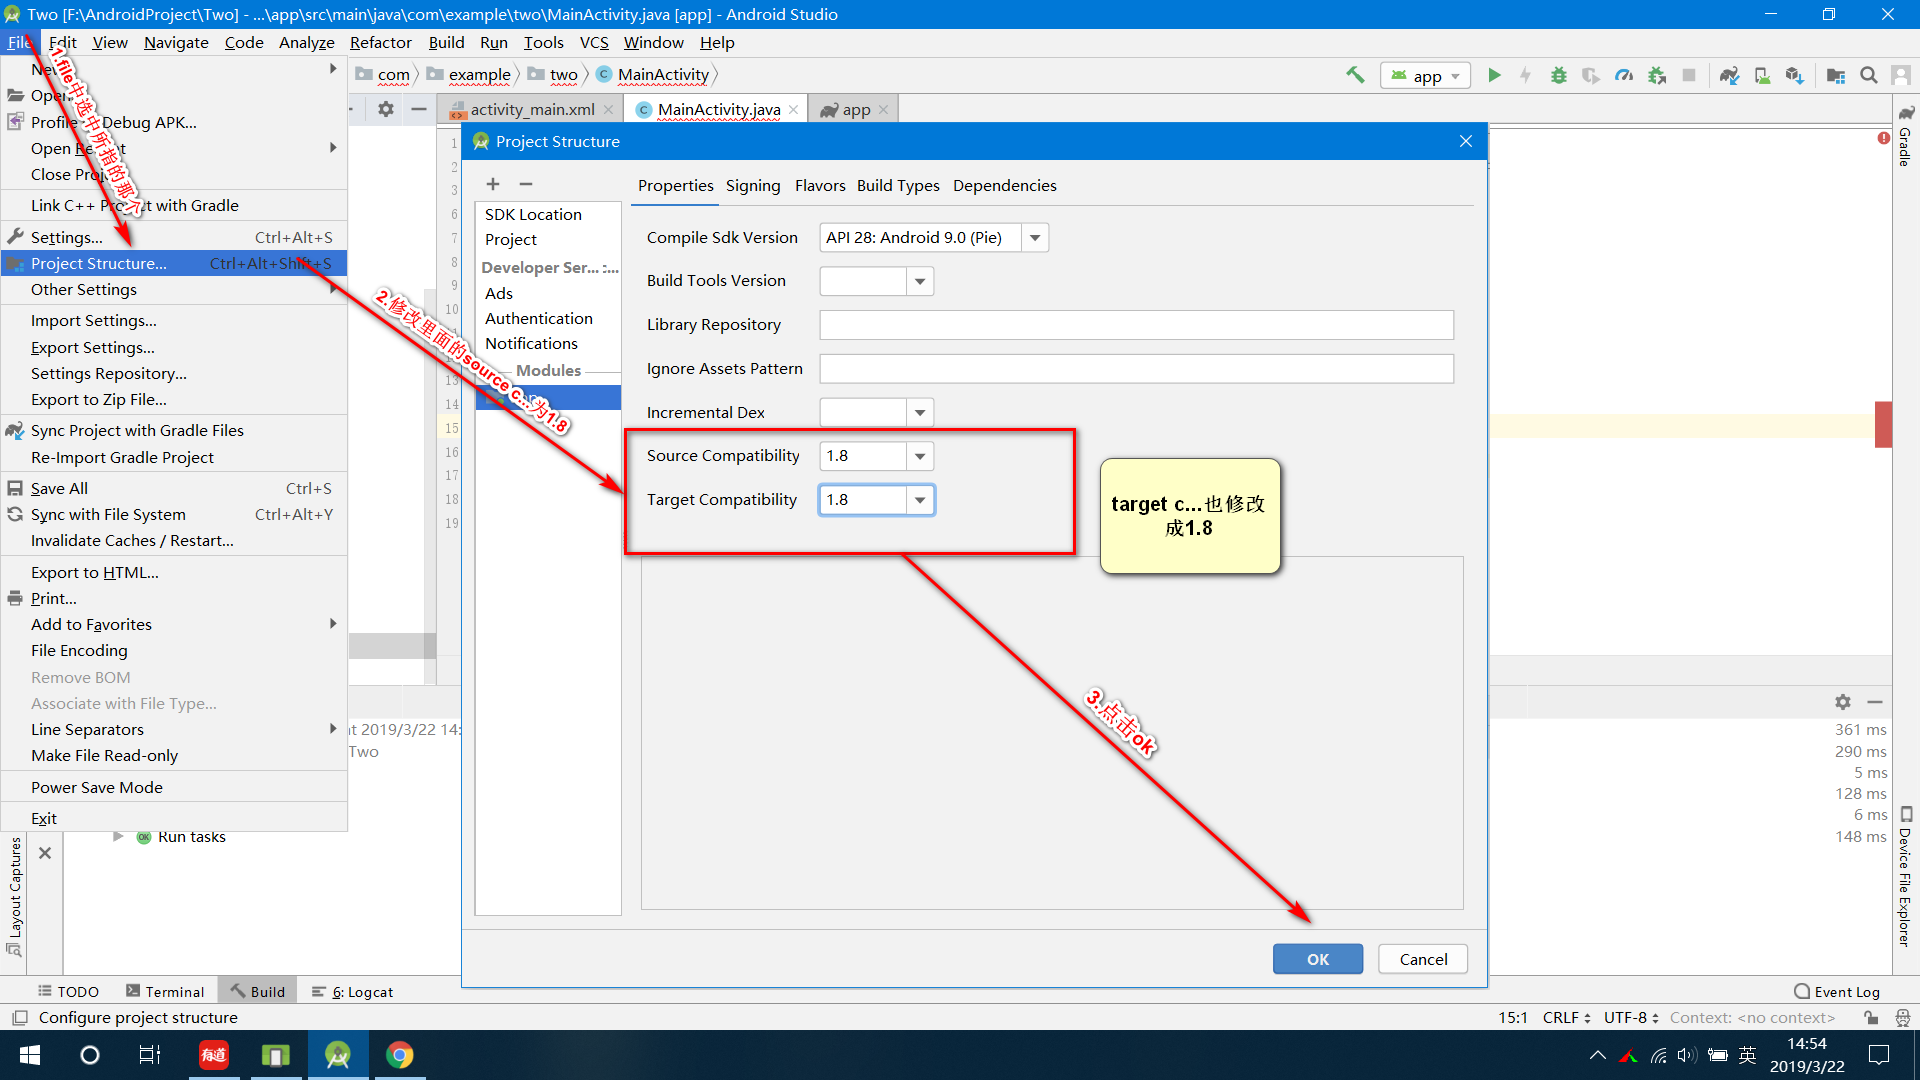This screenshot has height=1080, width=1920.
Task: Select SDK Location in left list
Action: pos(533,215)
